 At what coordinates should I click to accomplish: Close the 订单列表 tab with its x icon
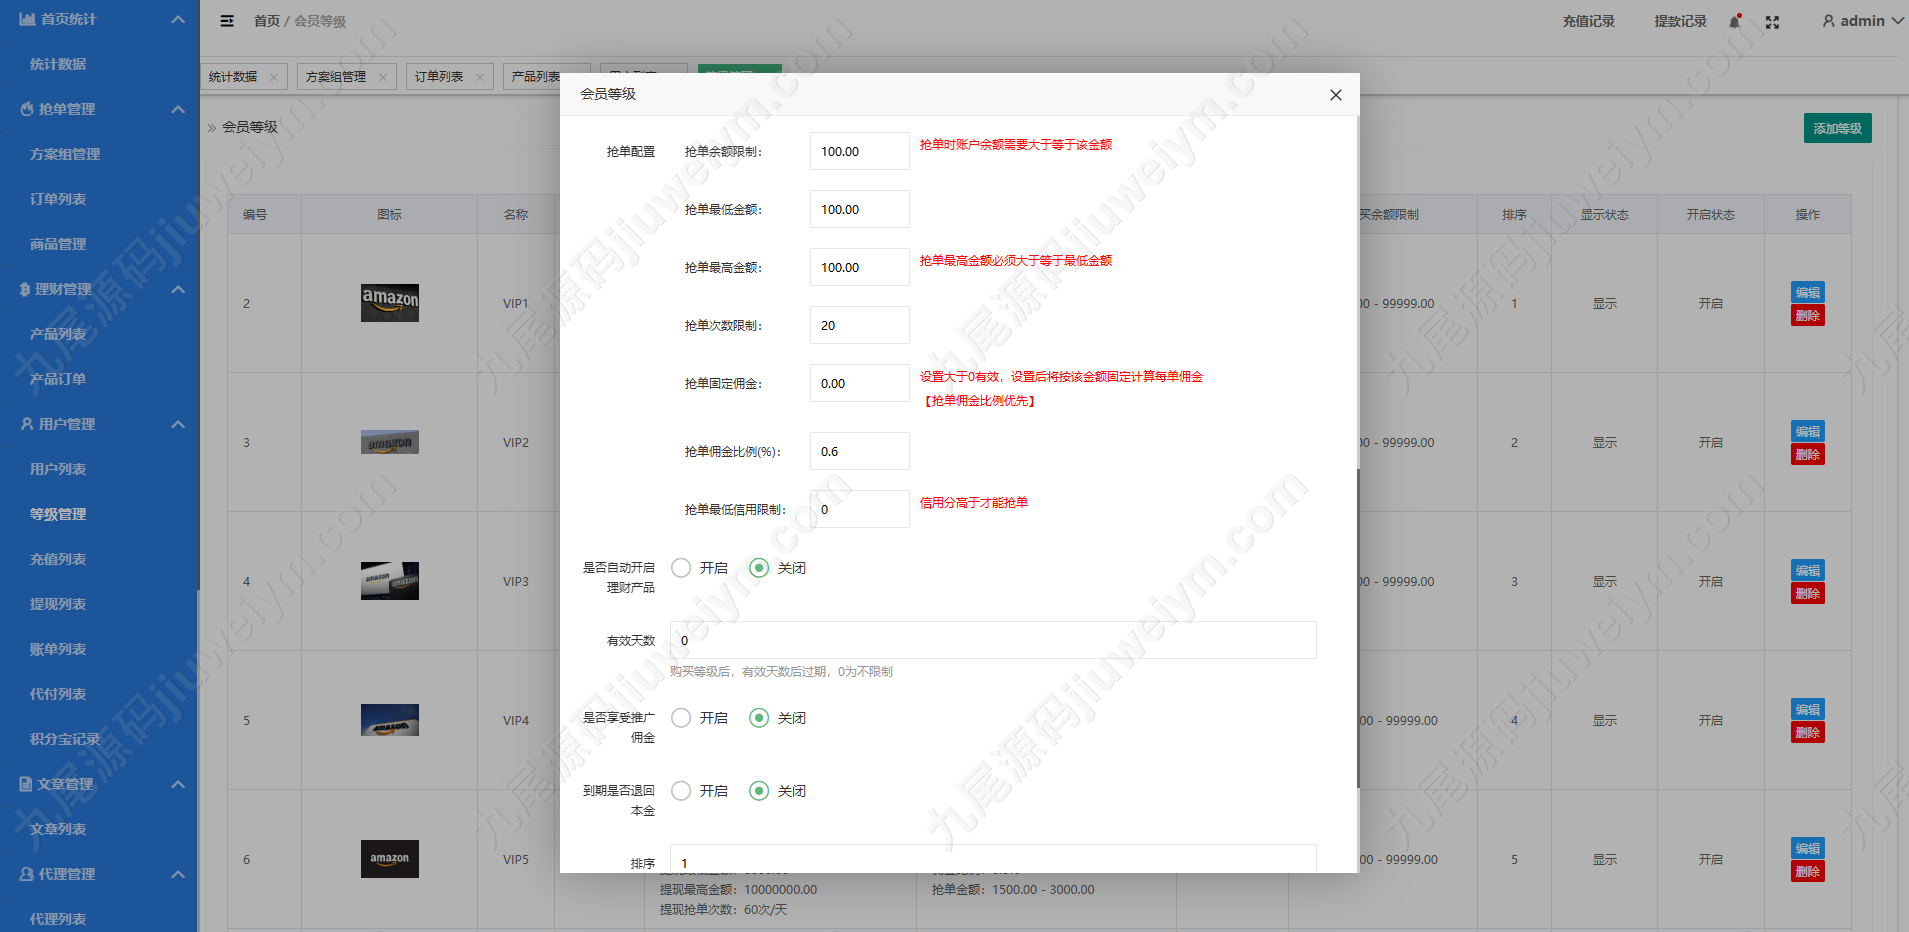[x=479, y=77]
